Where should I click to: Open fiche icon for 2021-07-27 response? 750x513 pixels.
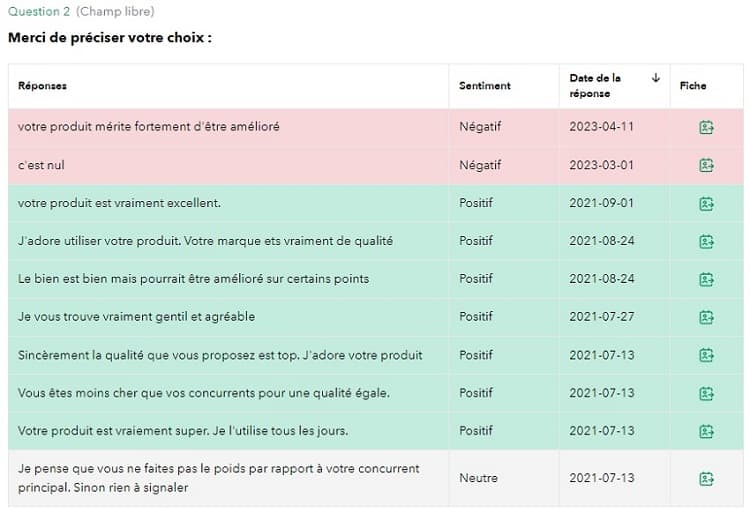[706, 317]
